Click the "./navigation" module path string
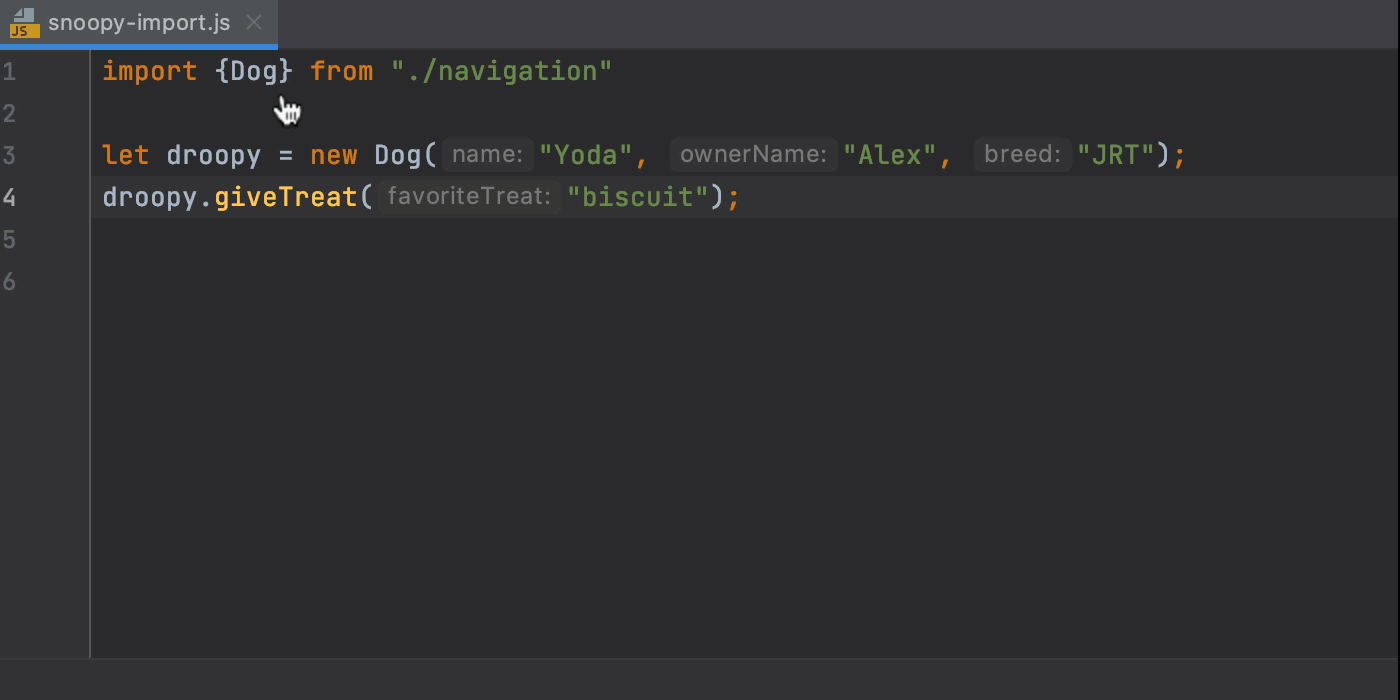 click(501, 72)
